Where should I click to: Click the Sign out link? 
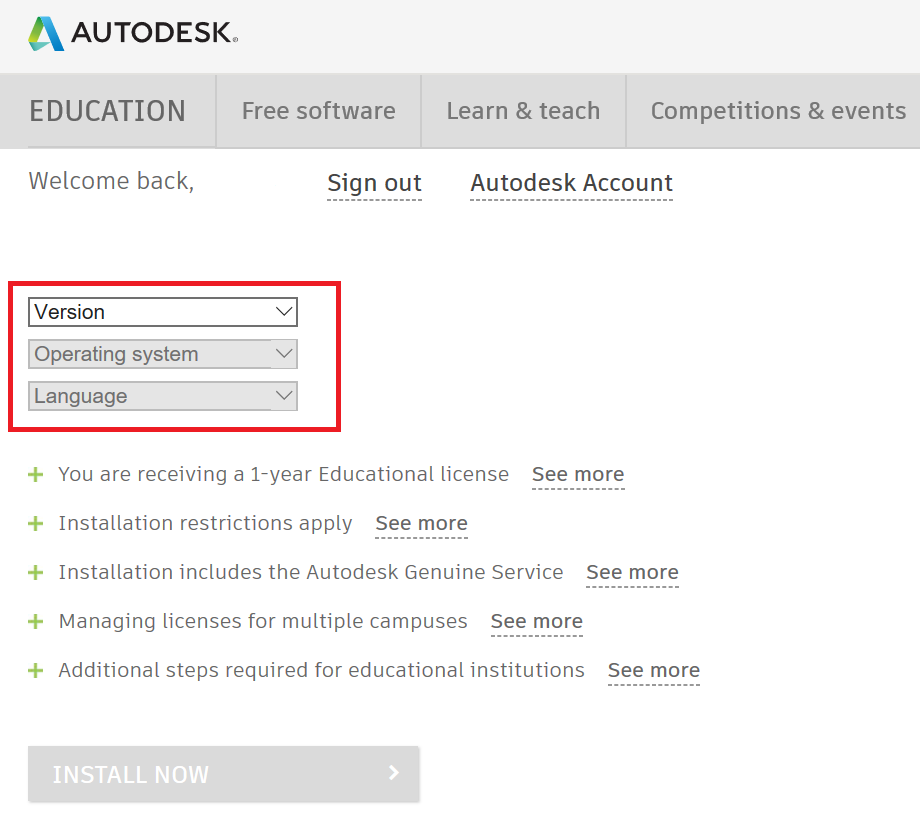pyautogui.click(x=374, y=184)
